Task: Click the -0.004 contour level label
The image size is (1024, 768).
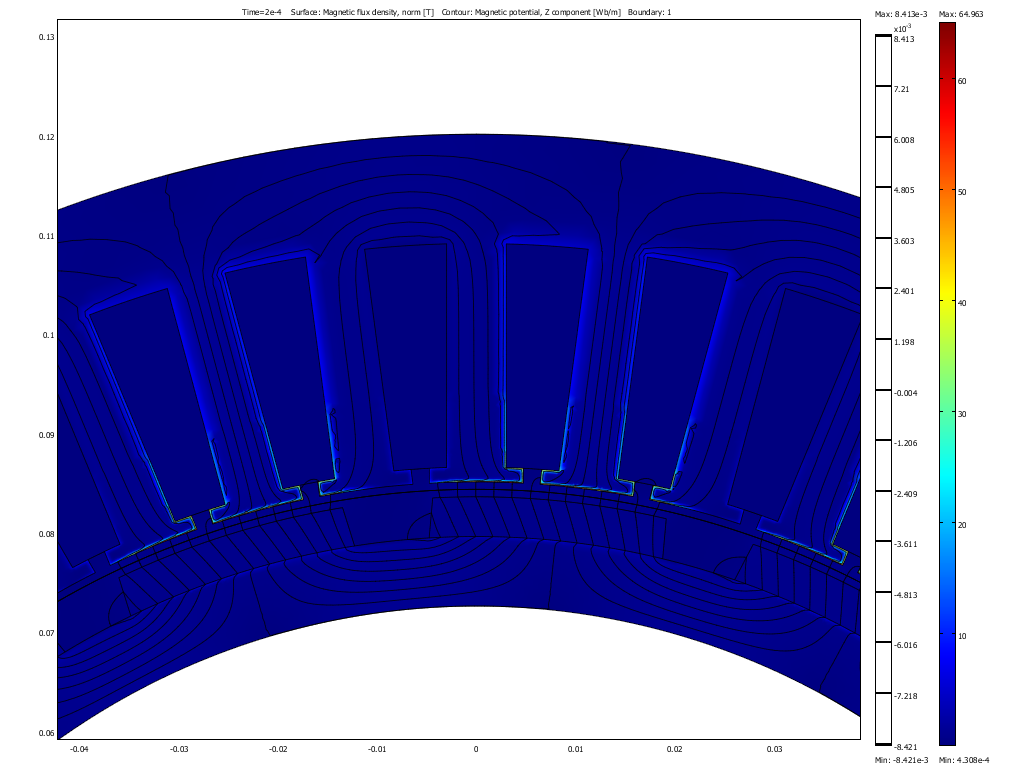Action: pyautogui.click(x=906, y=393)
